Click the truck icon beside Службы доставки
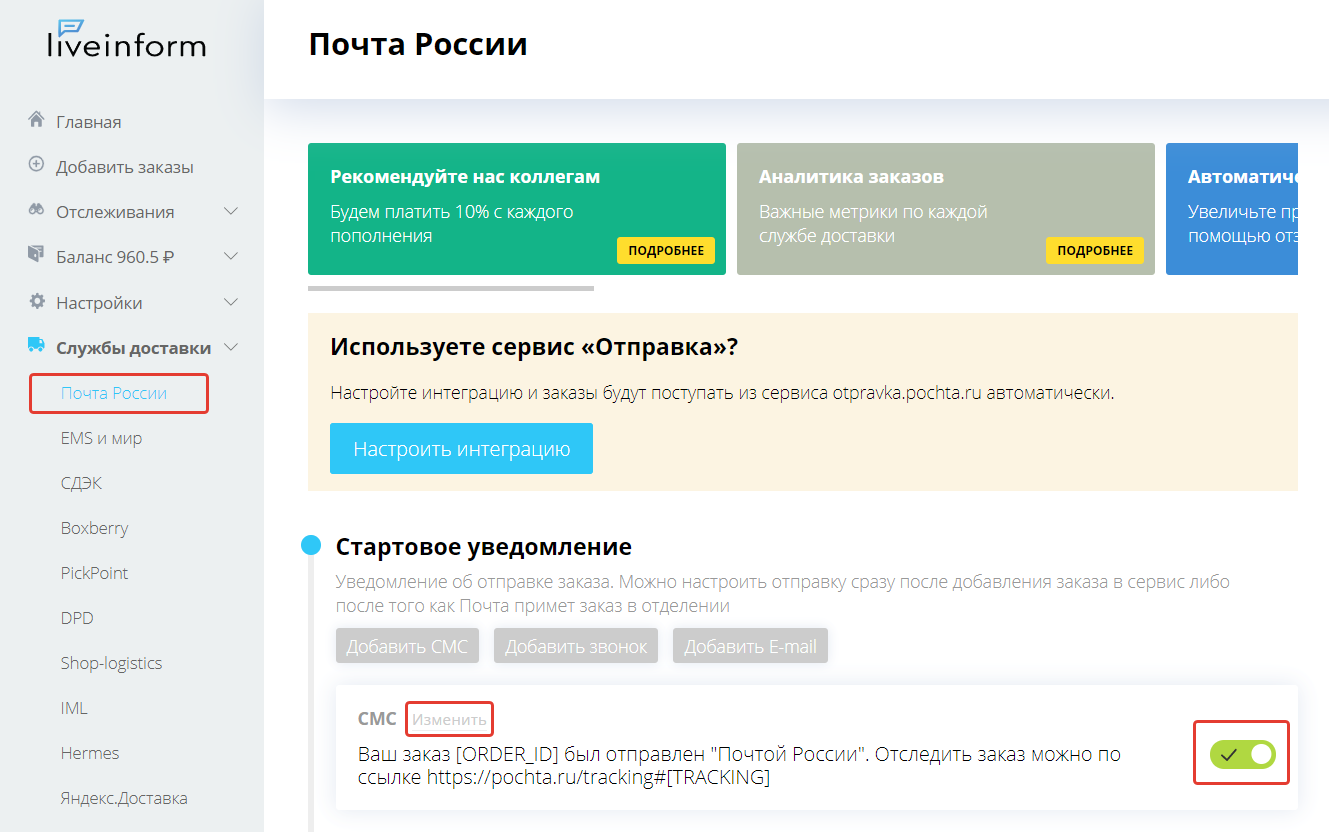The image size is (1329, 832). (37, 346)
